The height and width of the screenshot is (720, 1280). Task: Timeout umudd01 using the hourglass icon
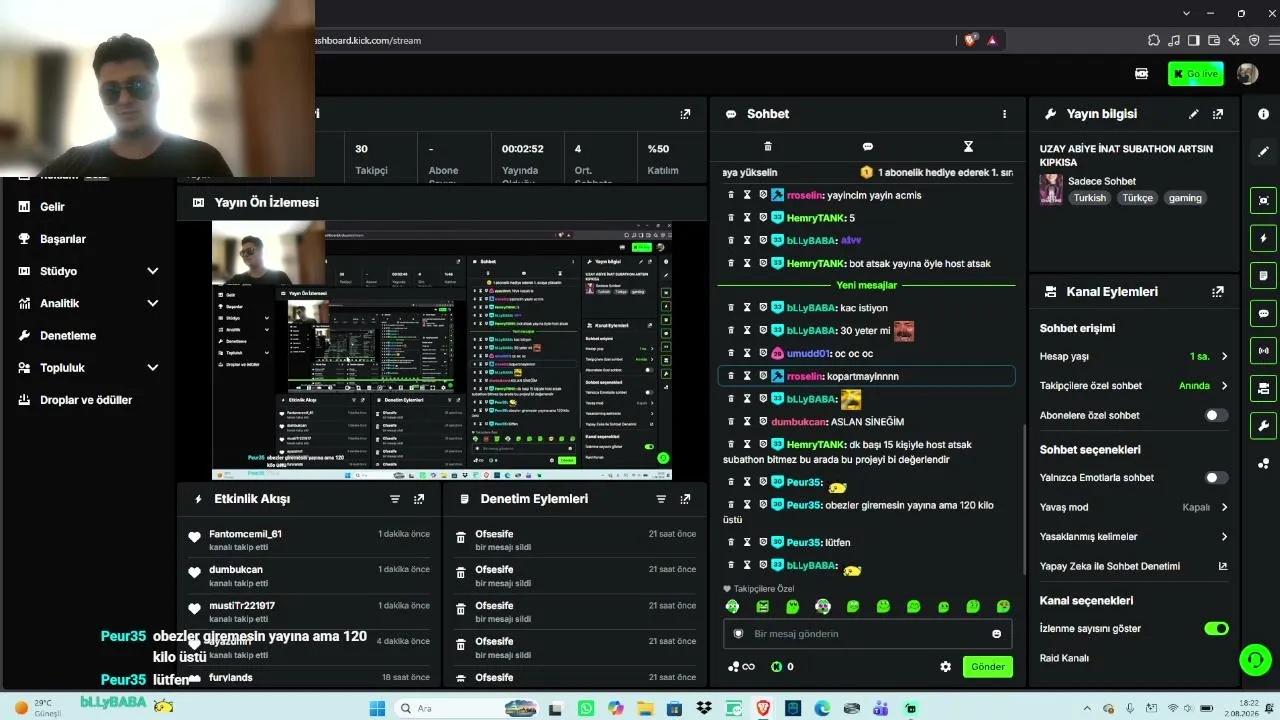[747, 353]
